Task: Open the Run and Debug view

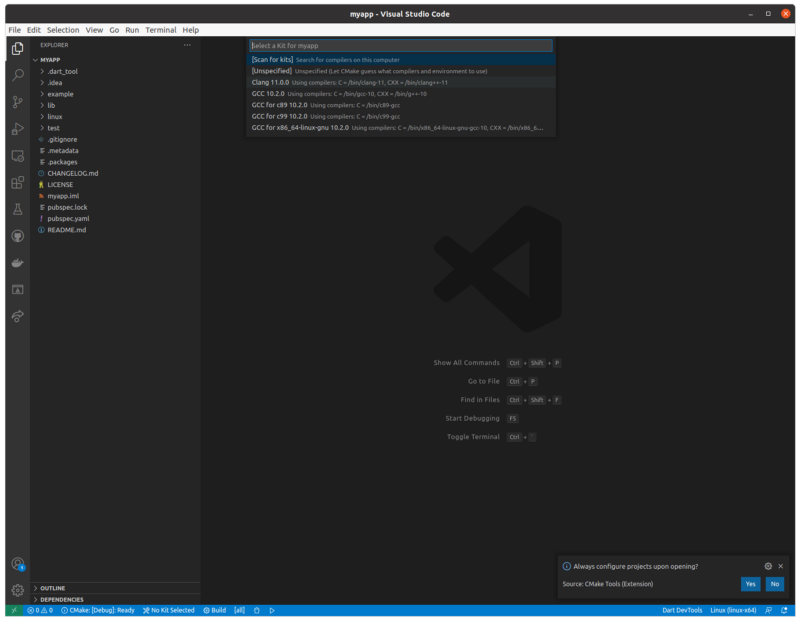Action: tap(18, 130)
